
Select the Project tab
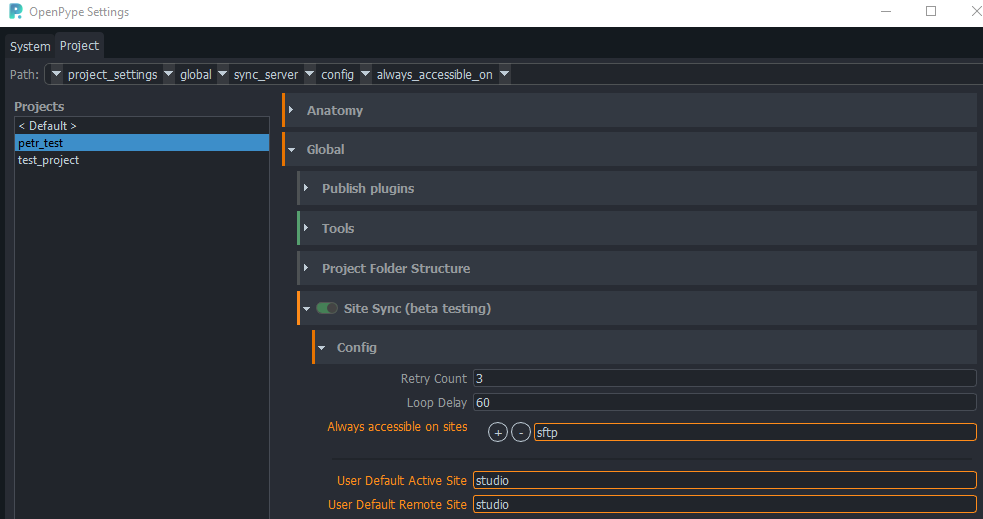tap(80, 45)
